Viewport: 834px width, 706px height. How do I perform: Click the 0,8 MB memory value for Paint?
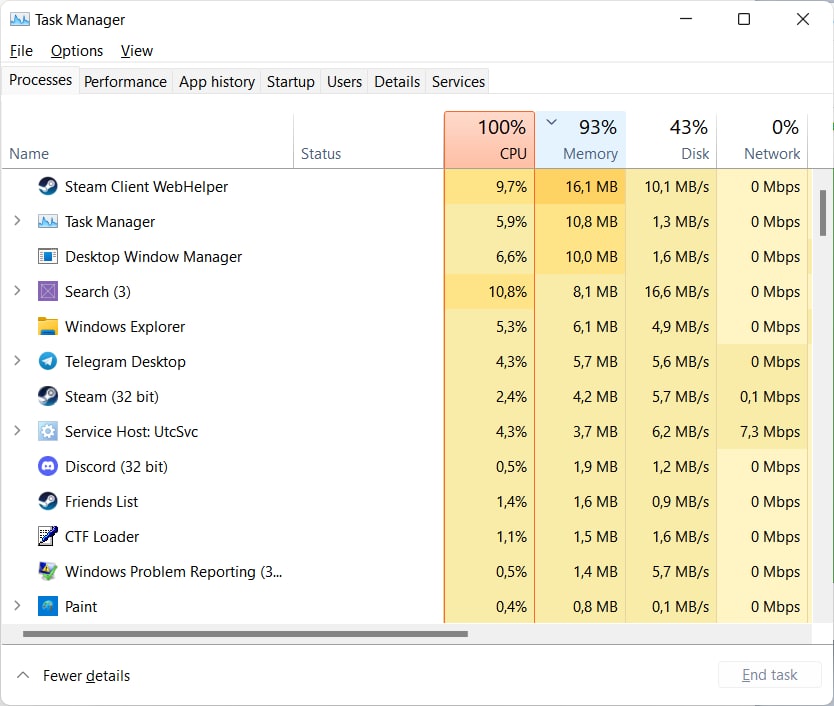click(x=595, y=607)
